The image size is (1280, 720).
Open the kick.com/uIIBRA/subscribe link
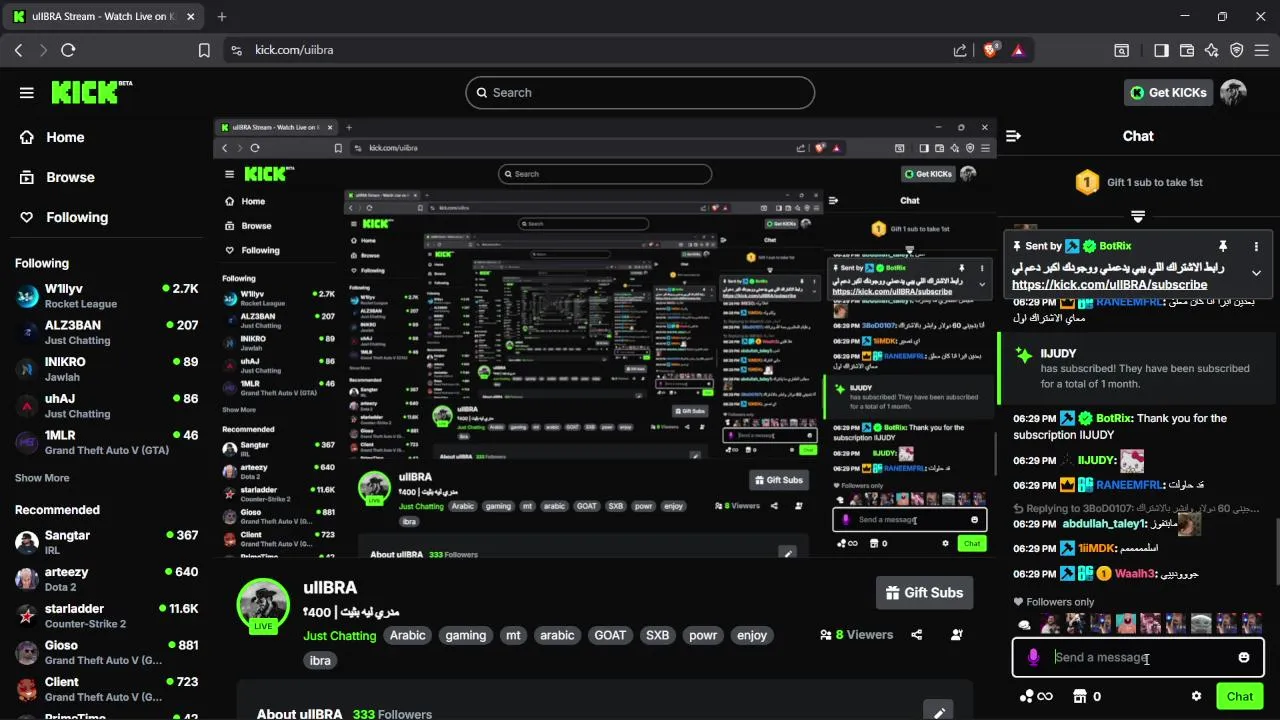(1109, 285)
